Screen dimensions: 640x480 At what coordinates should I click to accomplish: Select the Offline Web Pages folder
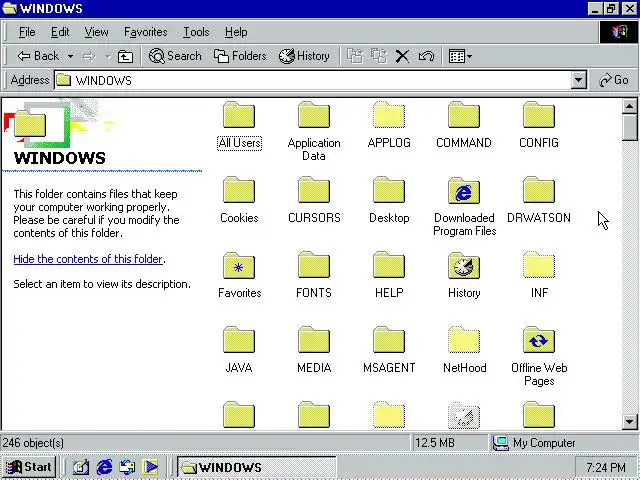pos(539,356)
